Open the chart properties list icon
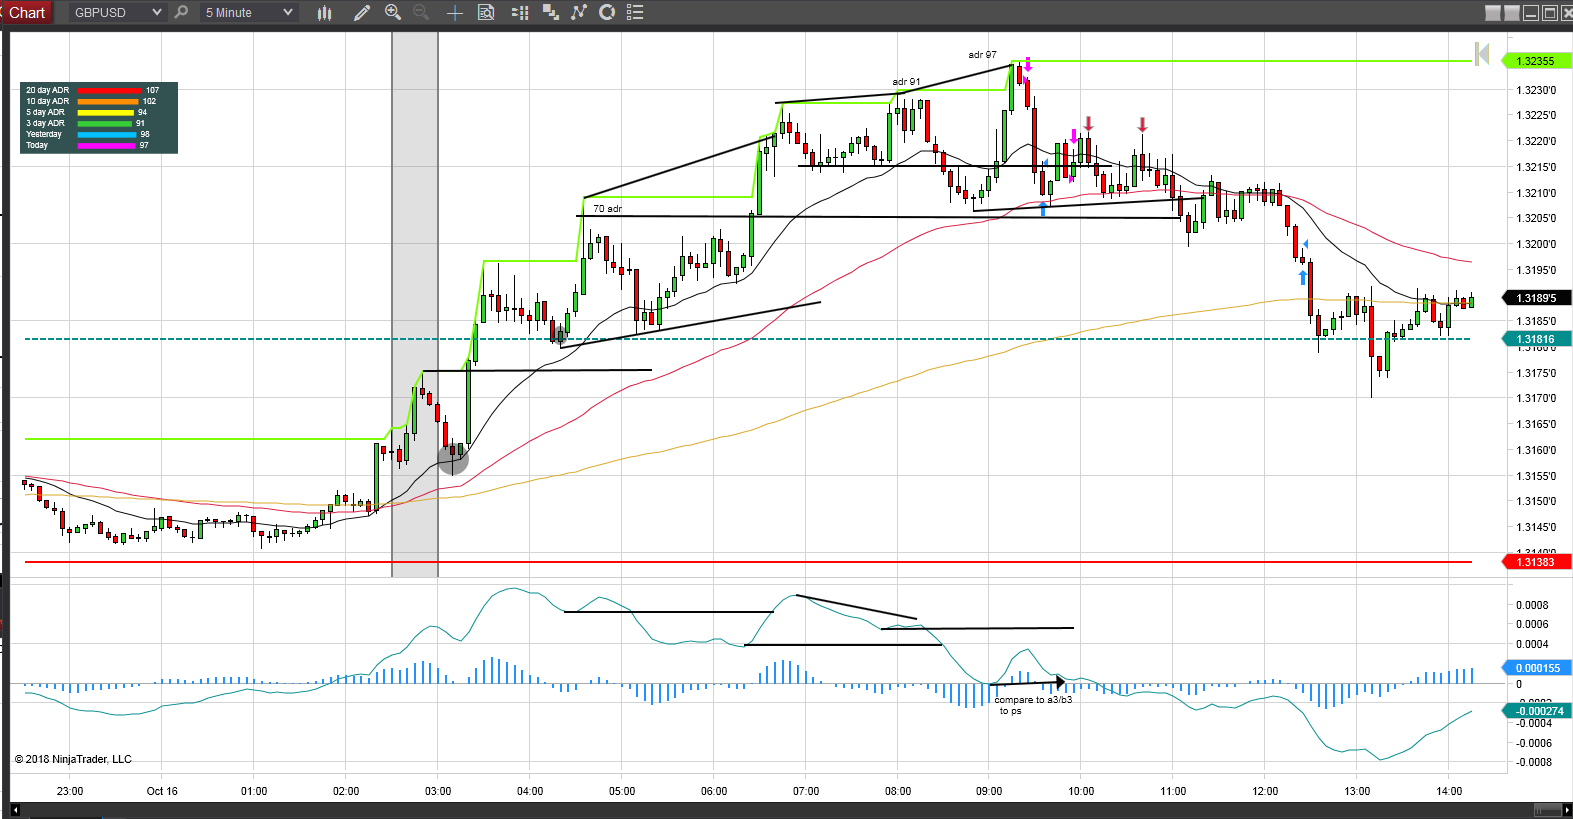 635,12
